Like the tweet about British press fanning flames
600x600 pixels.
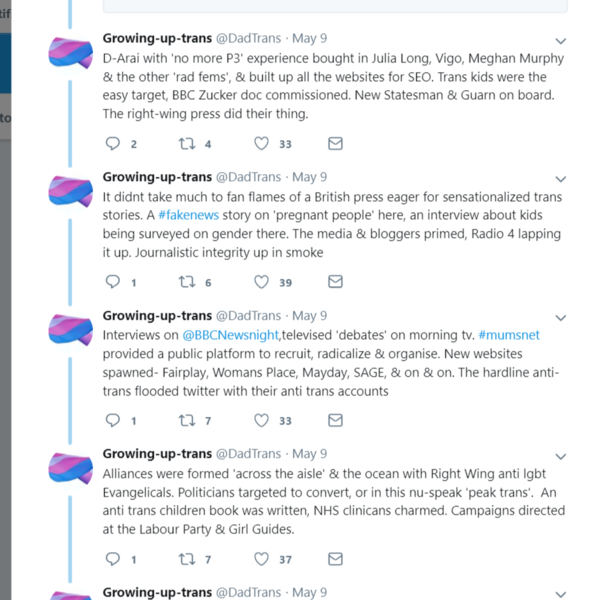262,282
